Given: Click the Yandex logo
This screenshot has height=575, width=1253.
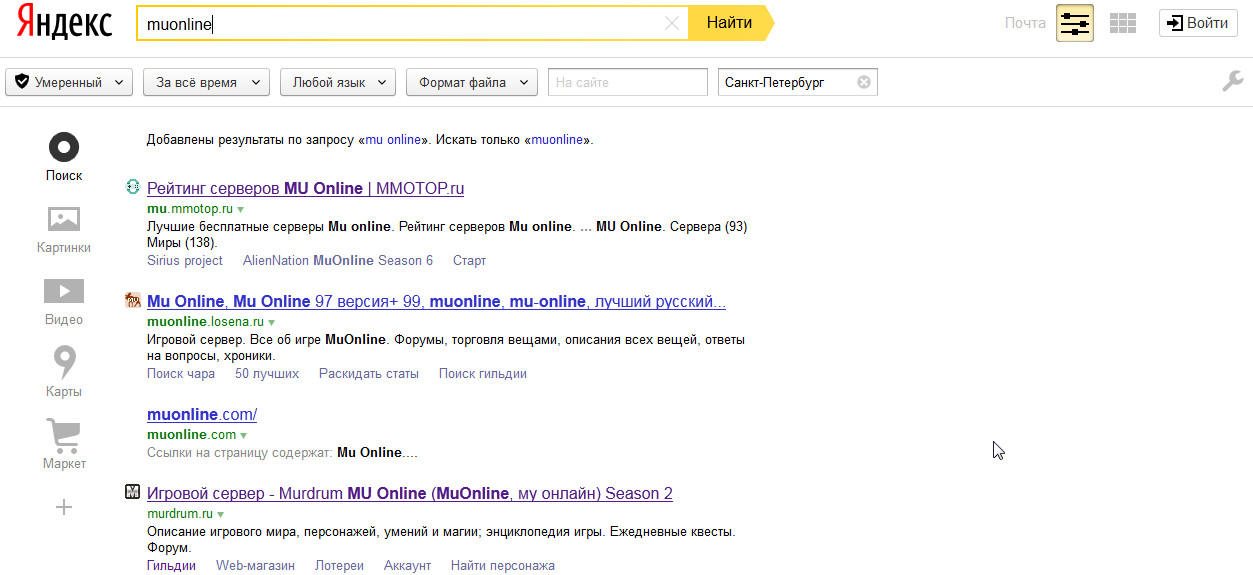Looking at the screenshot, I should (63, 24).
